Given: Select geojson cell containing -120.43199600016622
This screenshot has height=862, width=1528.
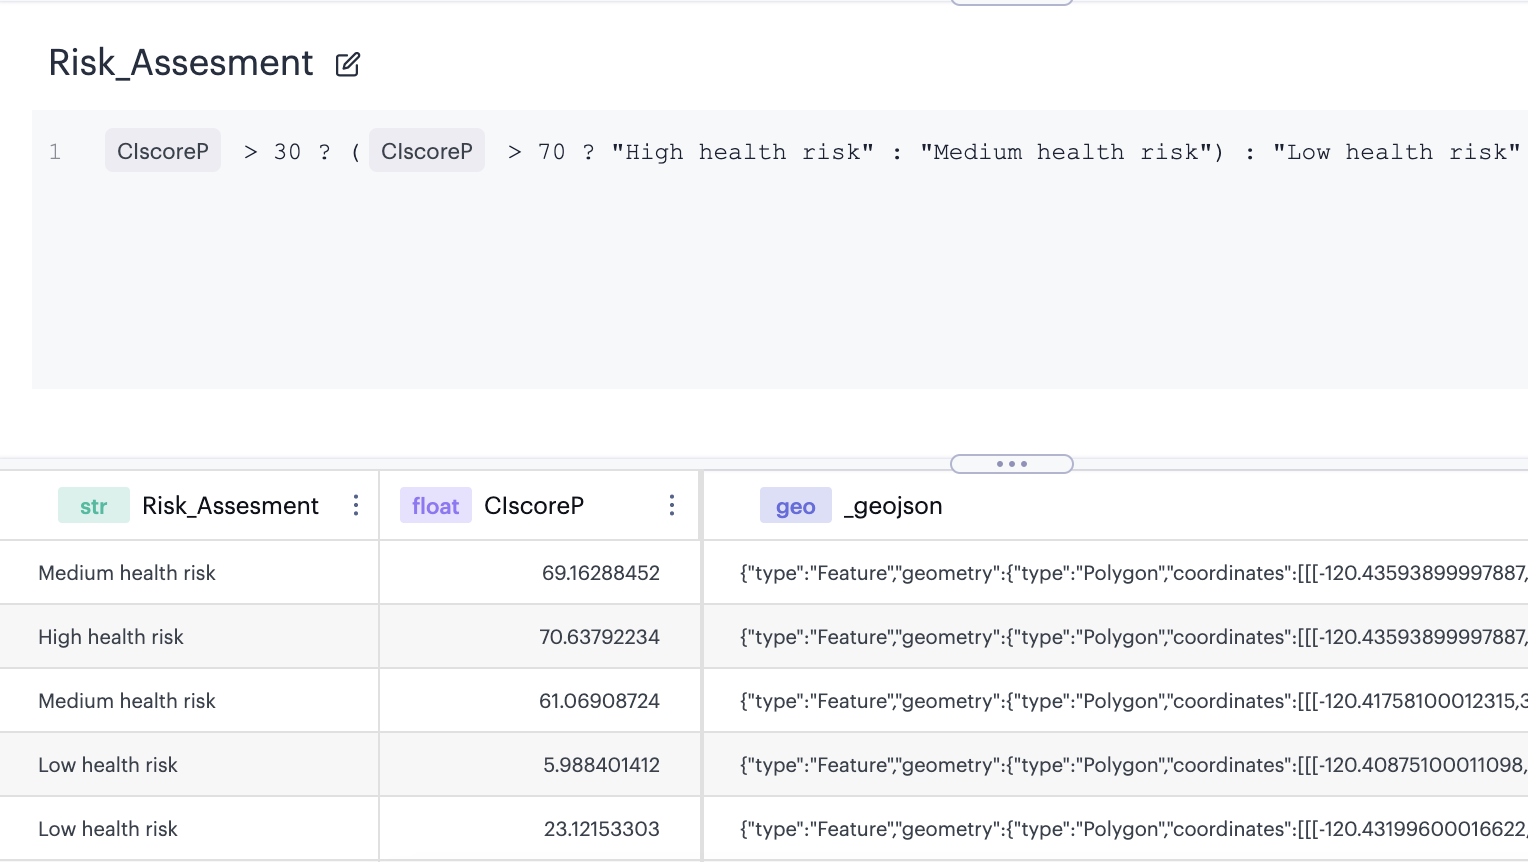Looking at the screenshot, I should 1116,829.
